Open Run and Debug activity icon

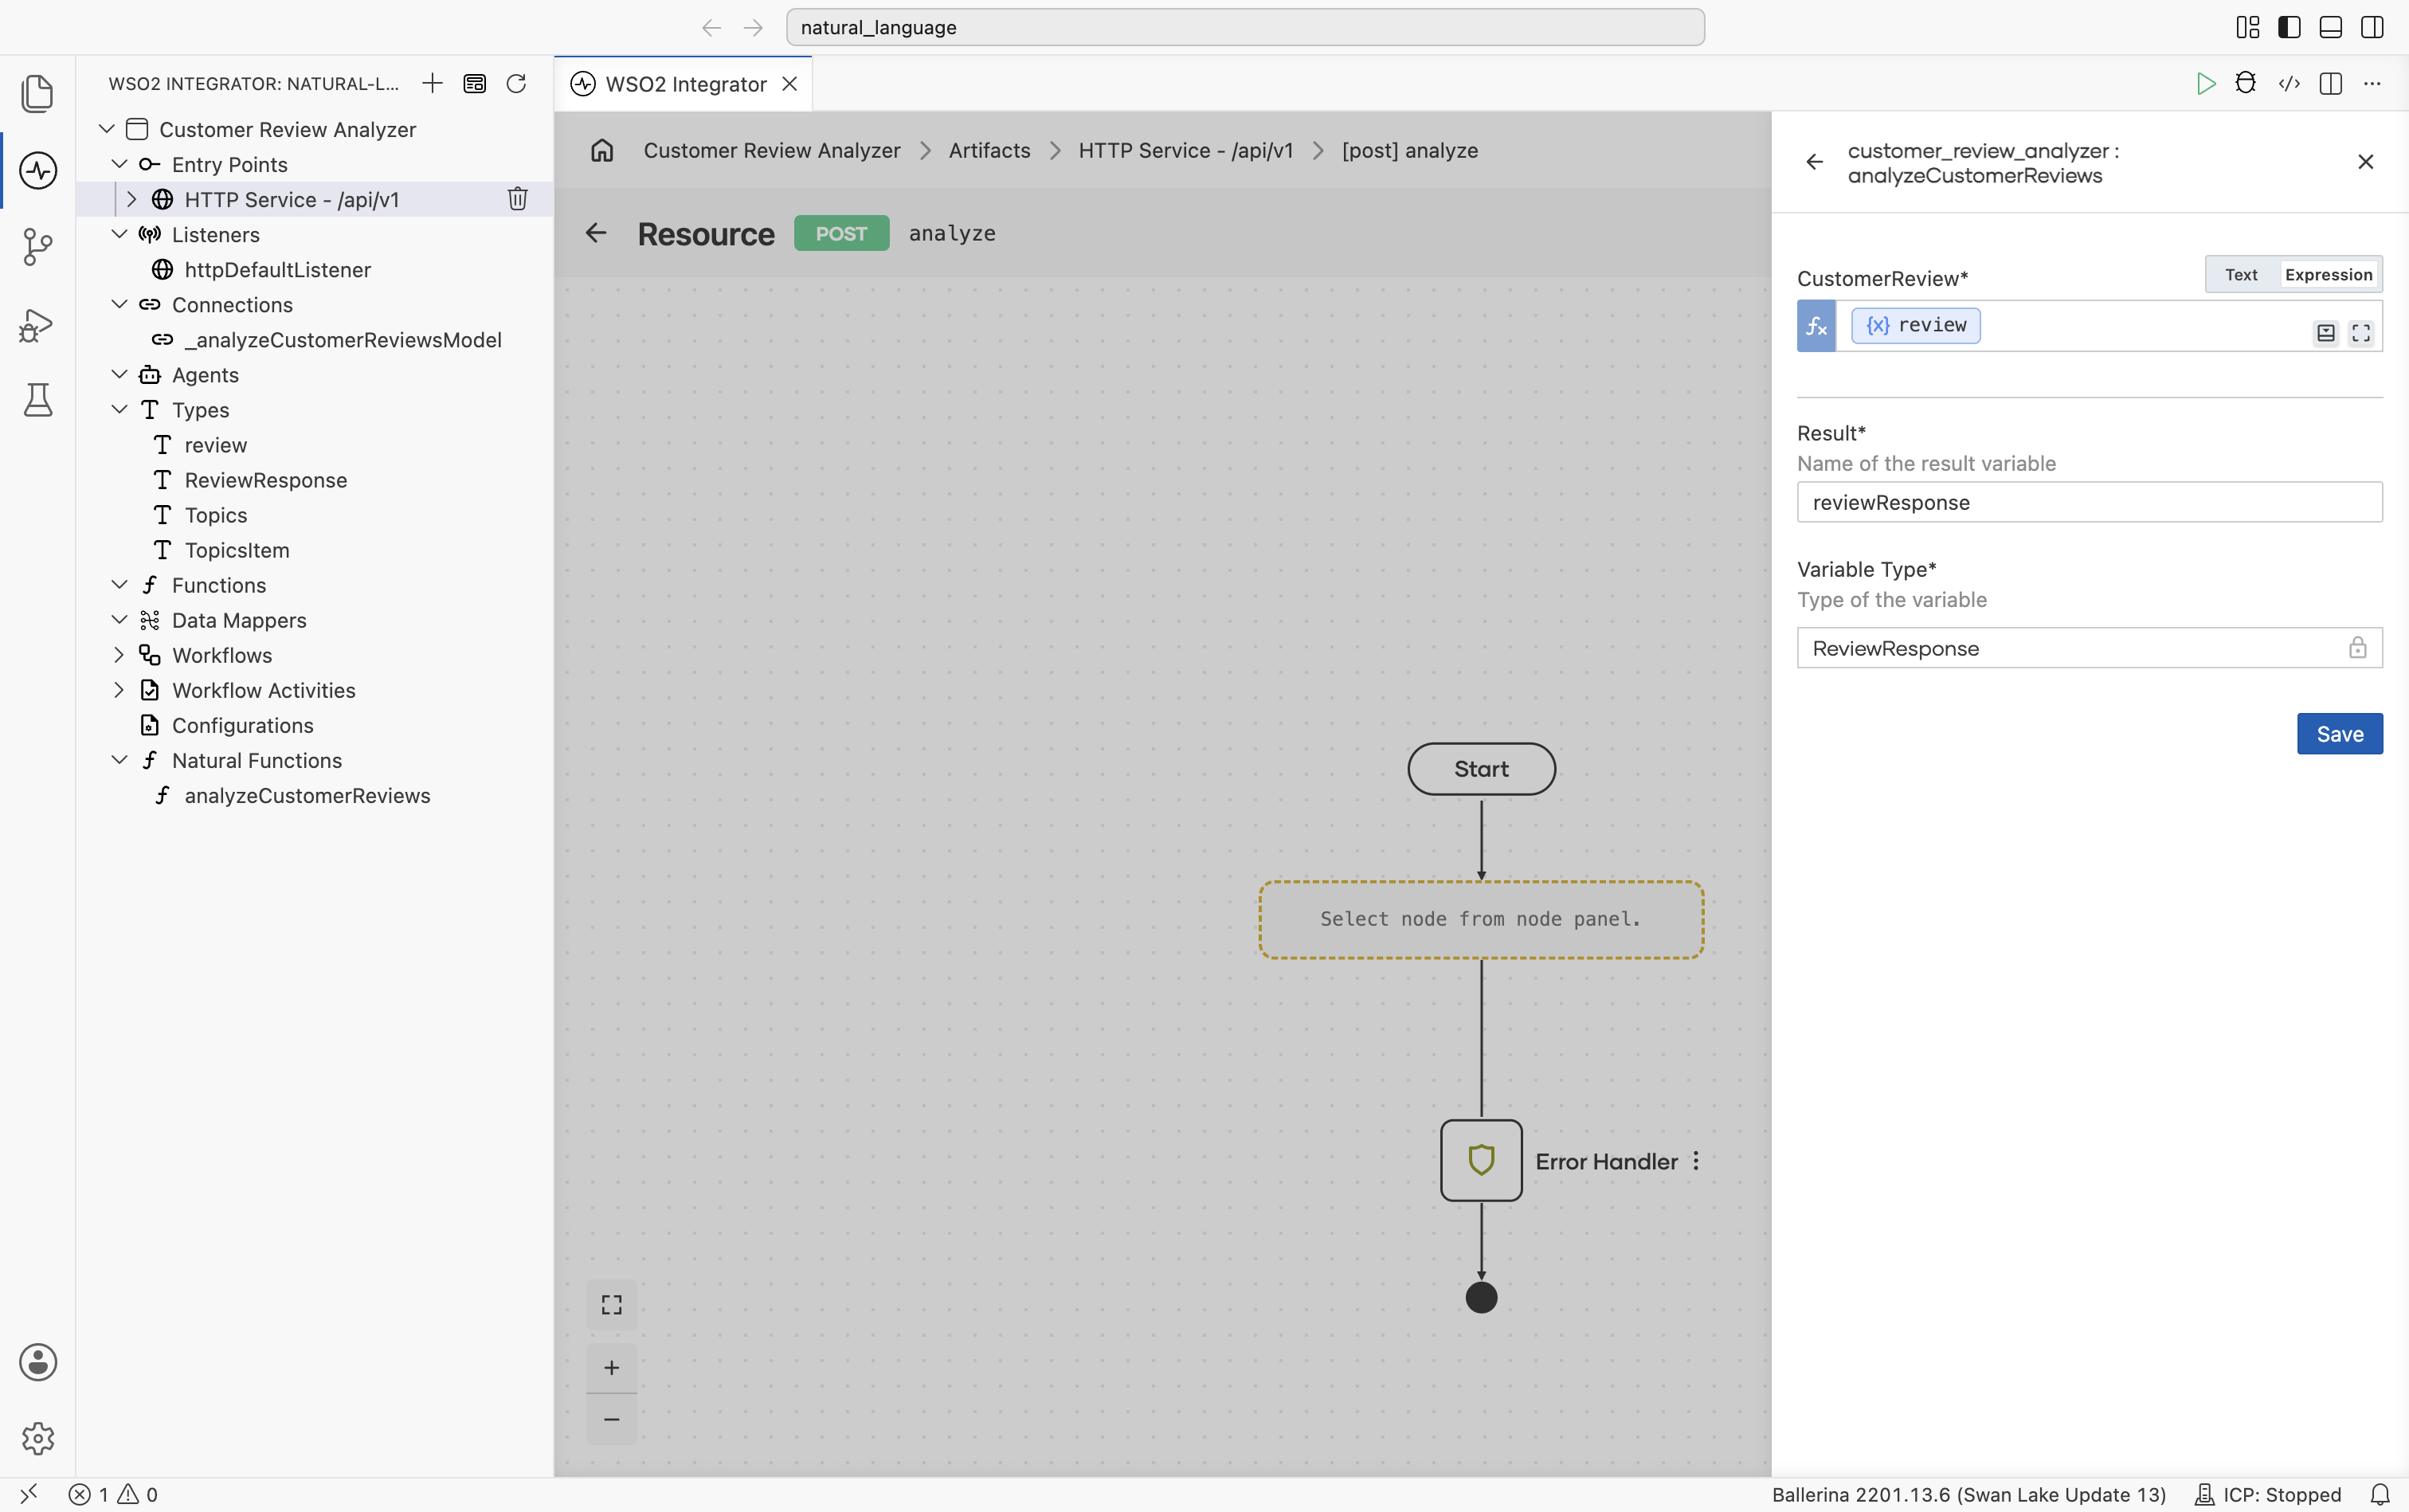(x=37, y=324)
